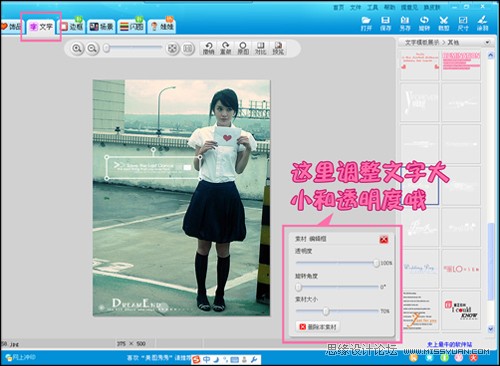500x366 pixels.
Task: Click the zoom out magnifier icon
Action: tap(92, 49)
